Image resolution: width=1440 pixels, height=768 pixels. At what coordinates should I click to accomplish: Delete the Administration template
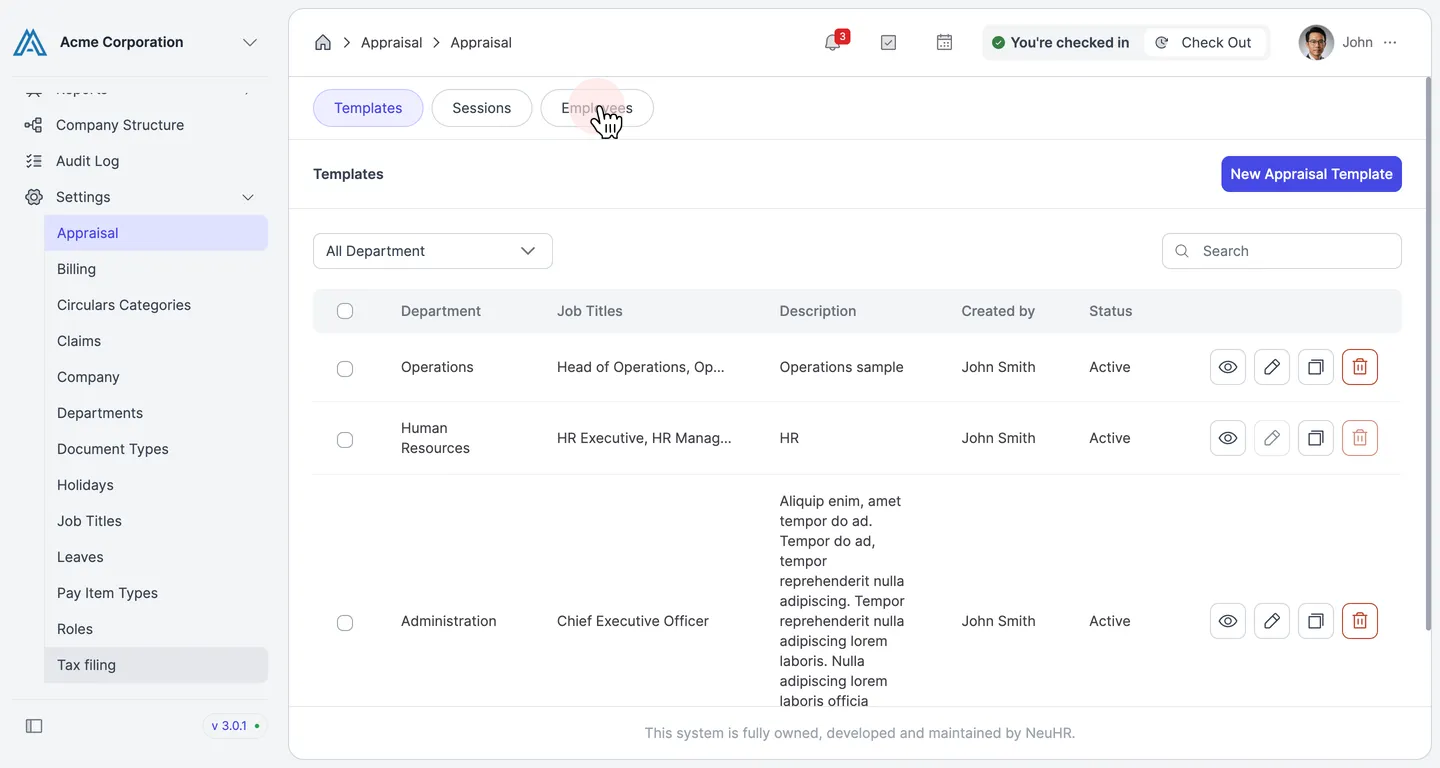point(1360,621)
